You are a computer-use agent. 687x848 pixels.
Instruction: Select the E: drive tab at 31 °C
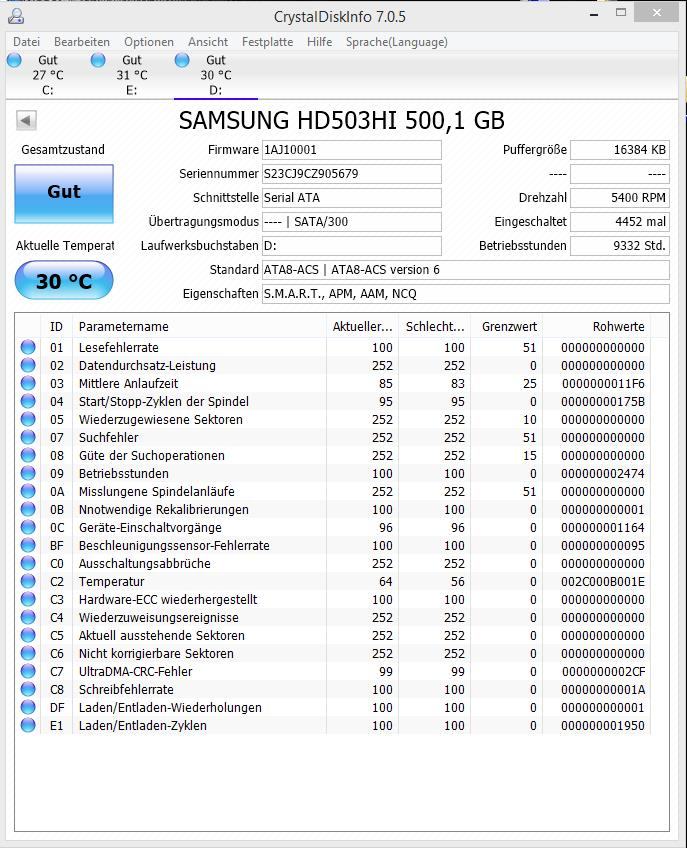131,75
